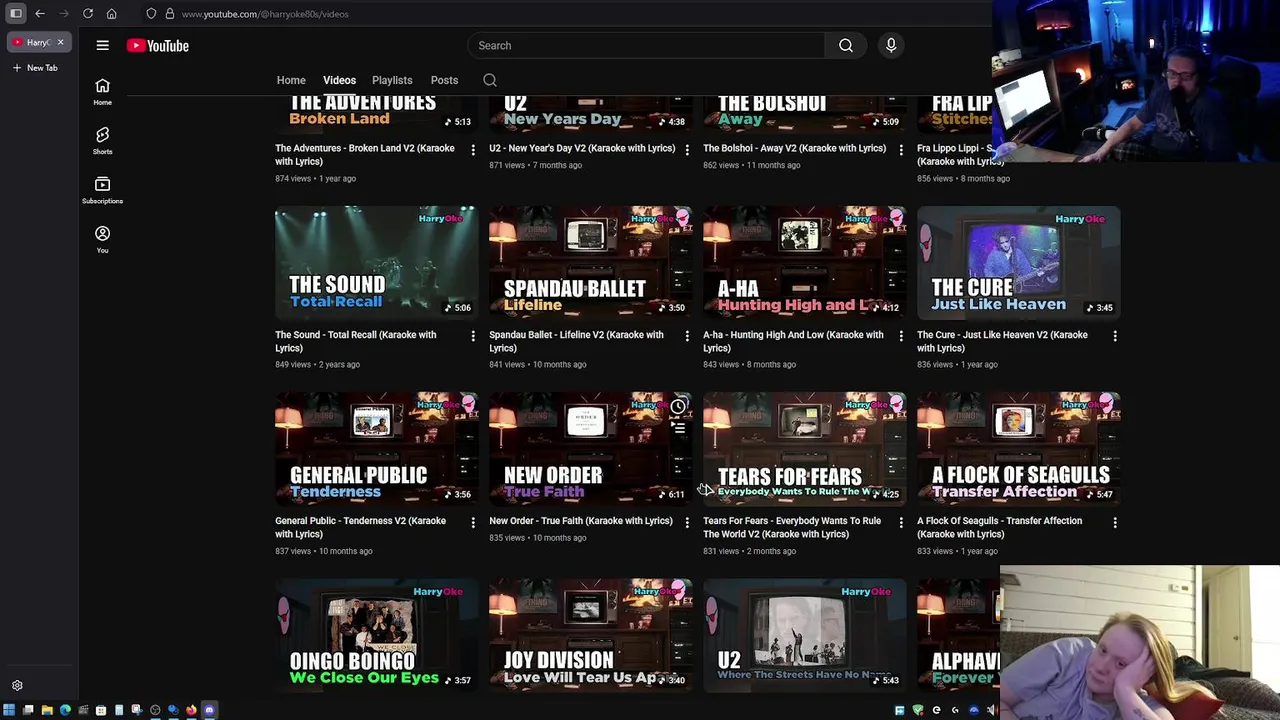
Task: Open the Firefox sidebar settings gear
Action: click(17, 686)
